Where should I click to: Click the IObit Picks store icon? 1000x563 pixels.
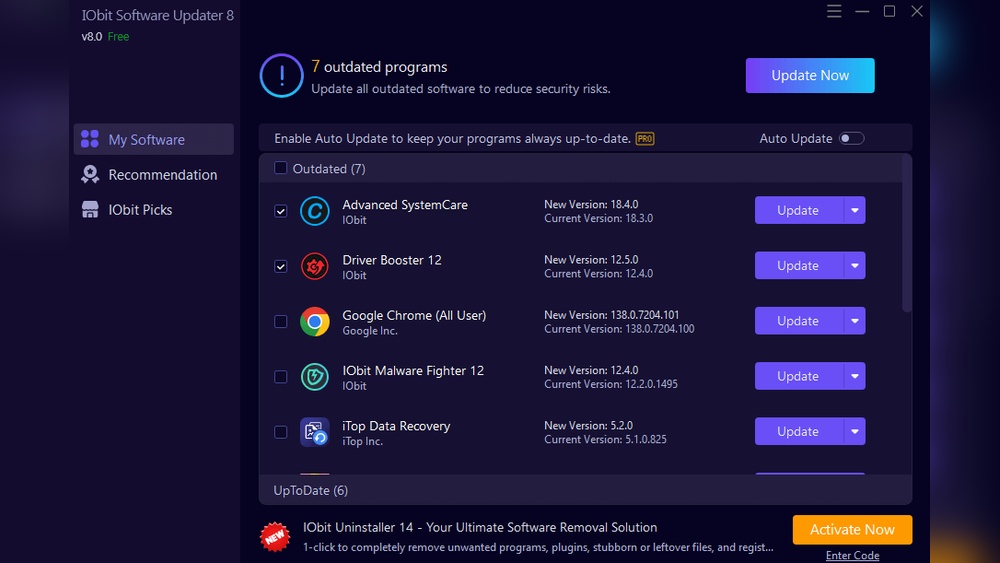click(90, 210)
